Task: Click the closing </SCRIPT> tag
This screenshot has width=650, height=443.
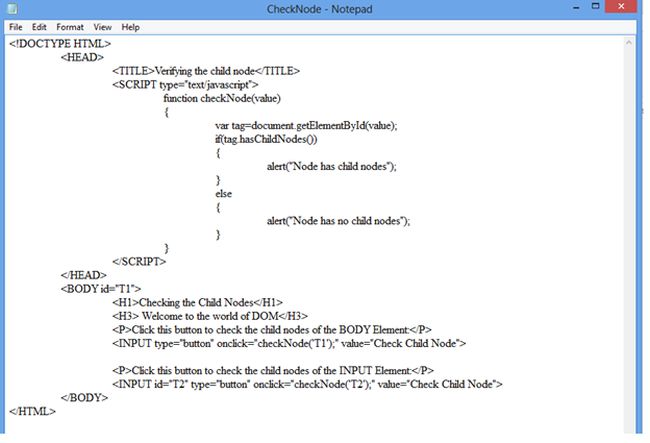Action: tap(139, 261)
